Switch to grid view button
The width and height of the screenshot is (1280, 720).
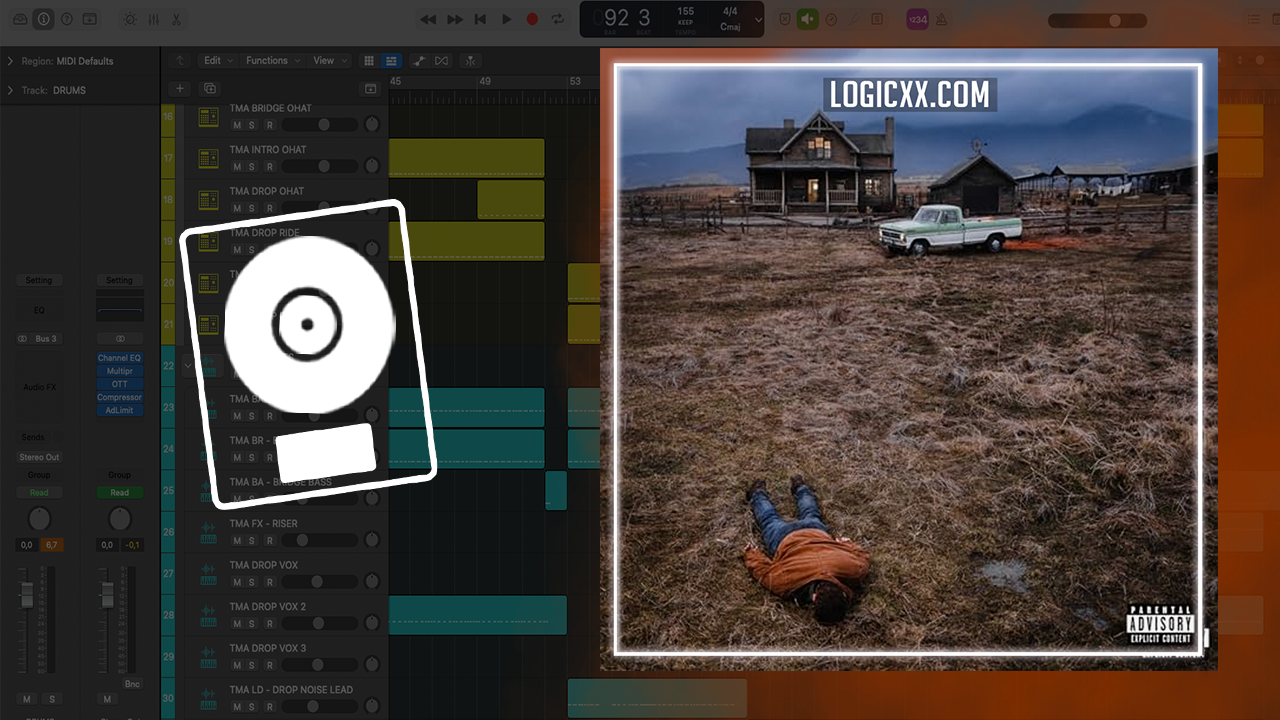369,61
